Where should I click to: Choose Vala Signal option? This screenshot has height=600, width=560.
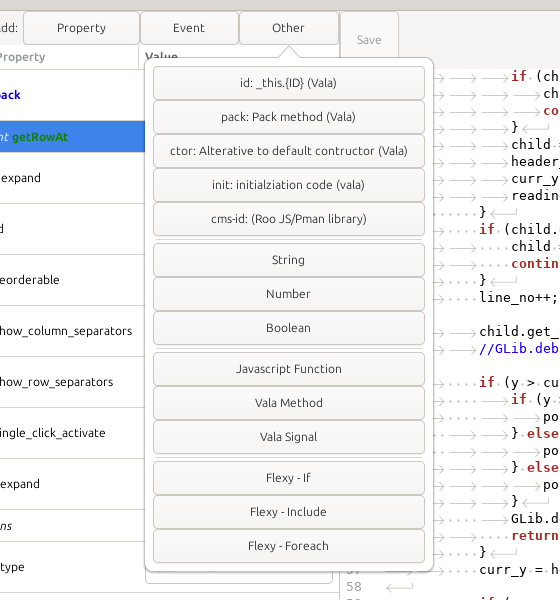tap(289, 437)
